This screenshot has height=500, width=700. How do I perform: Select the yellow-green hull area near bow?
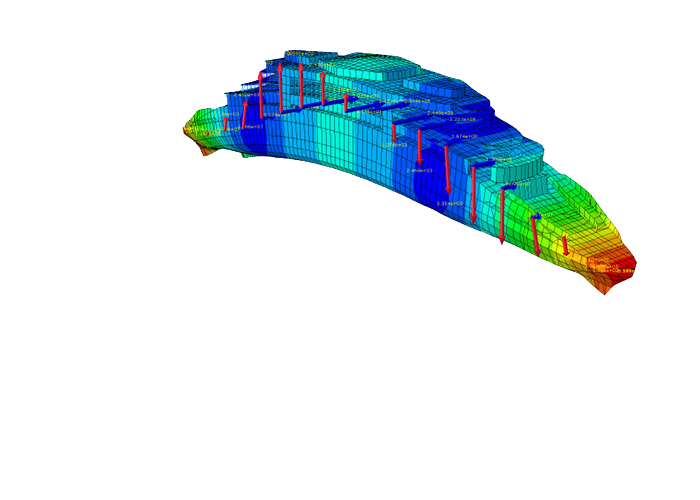coord(560,215)
